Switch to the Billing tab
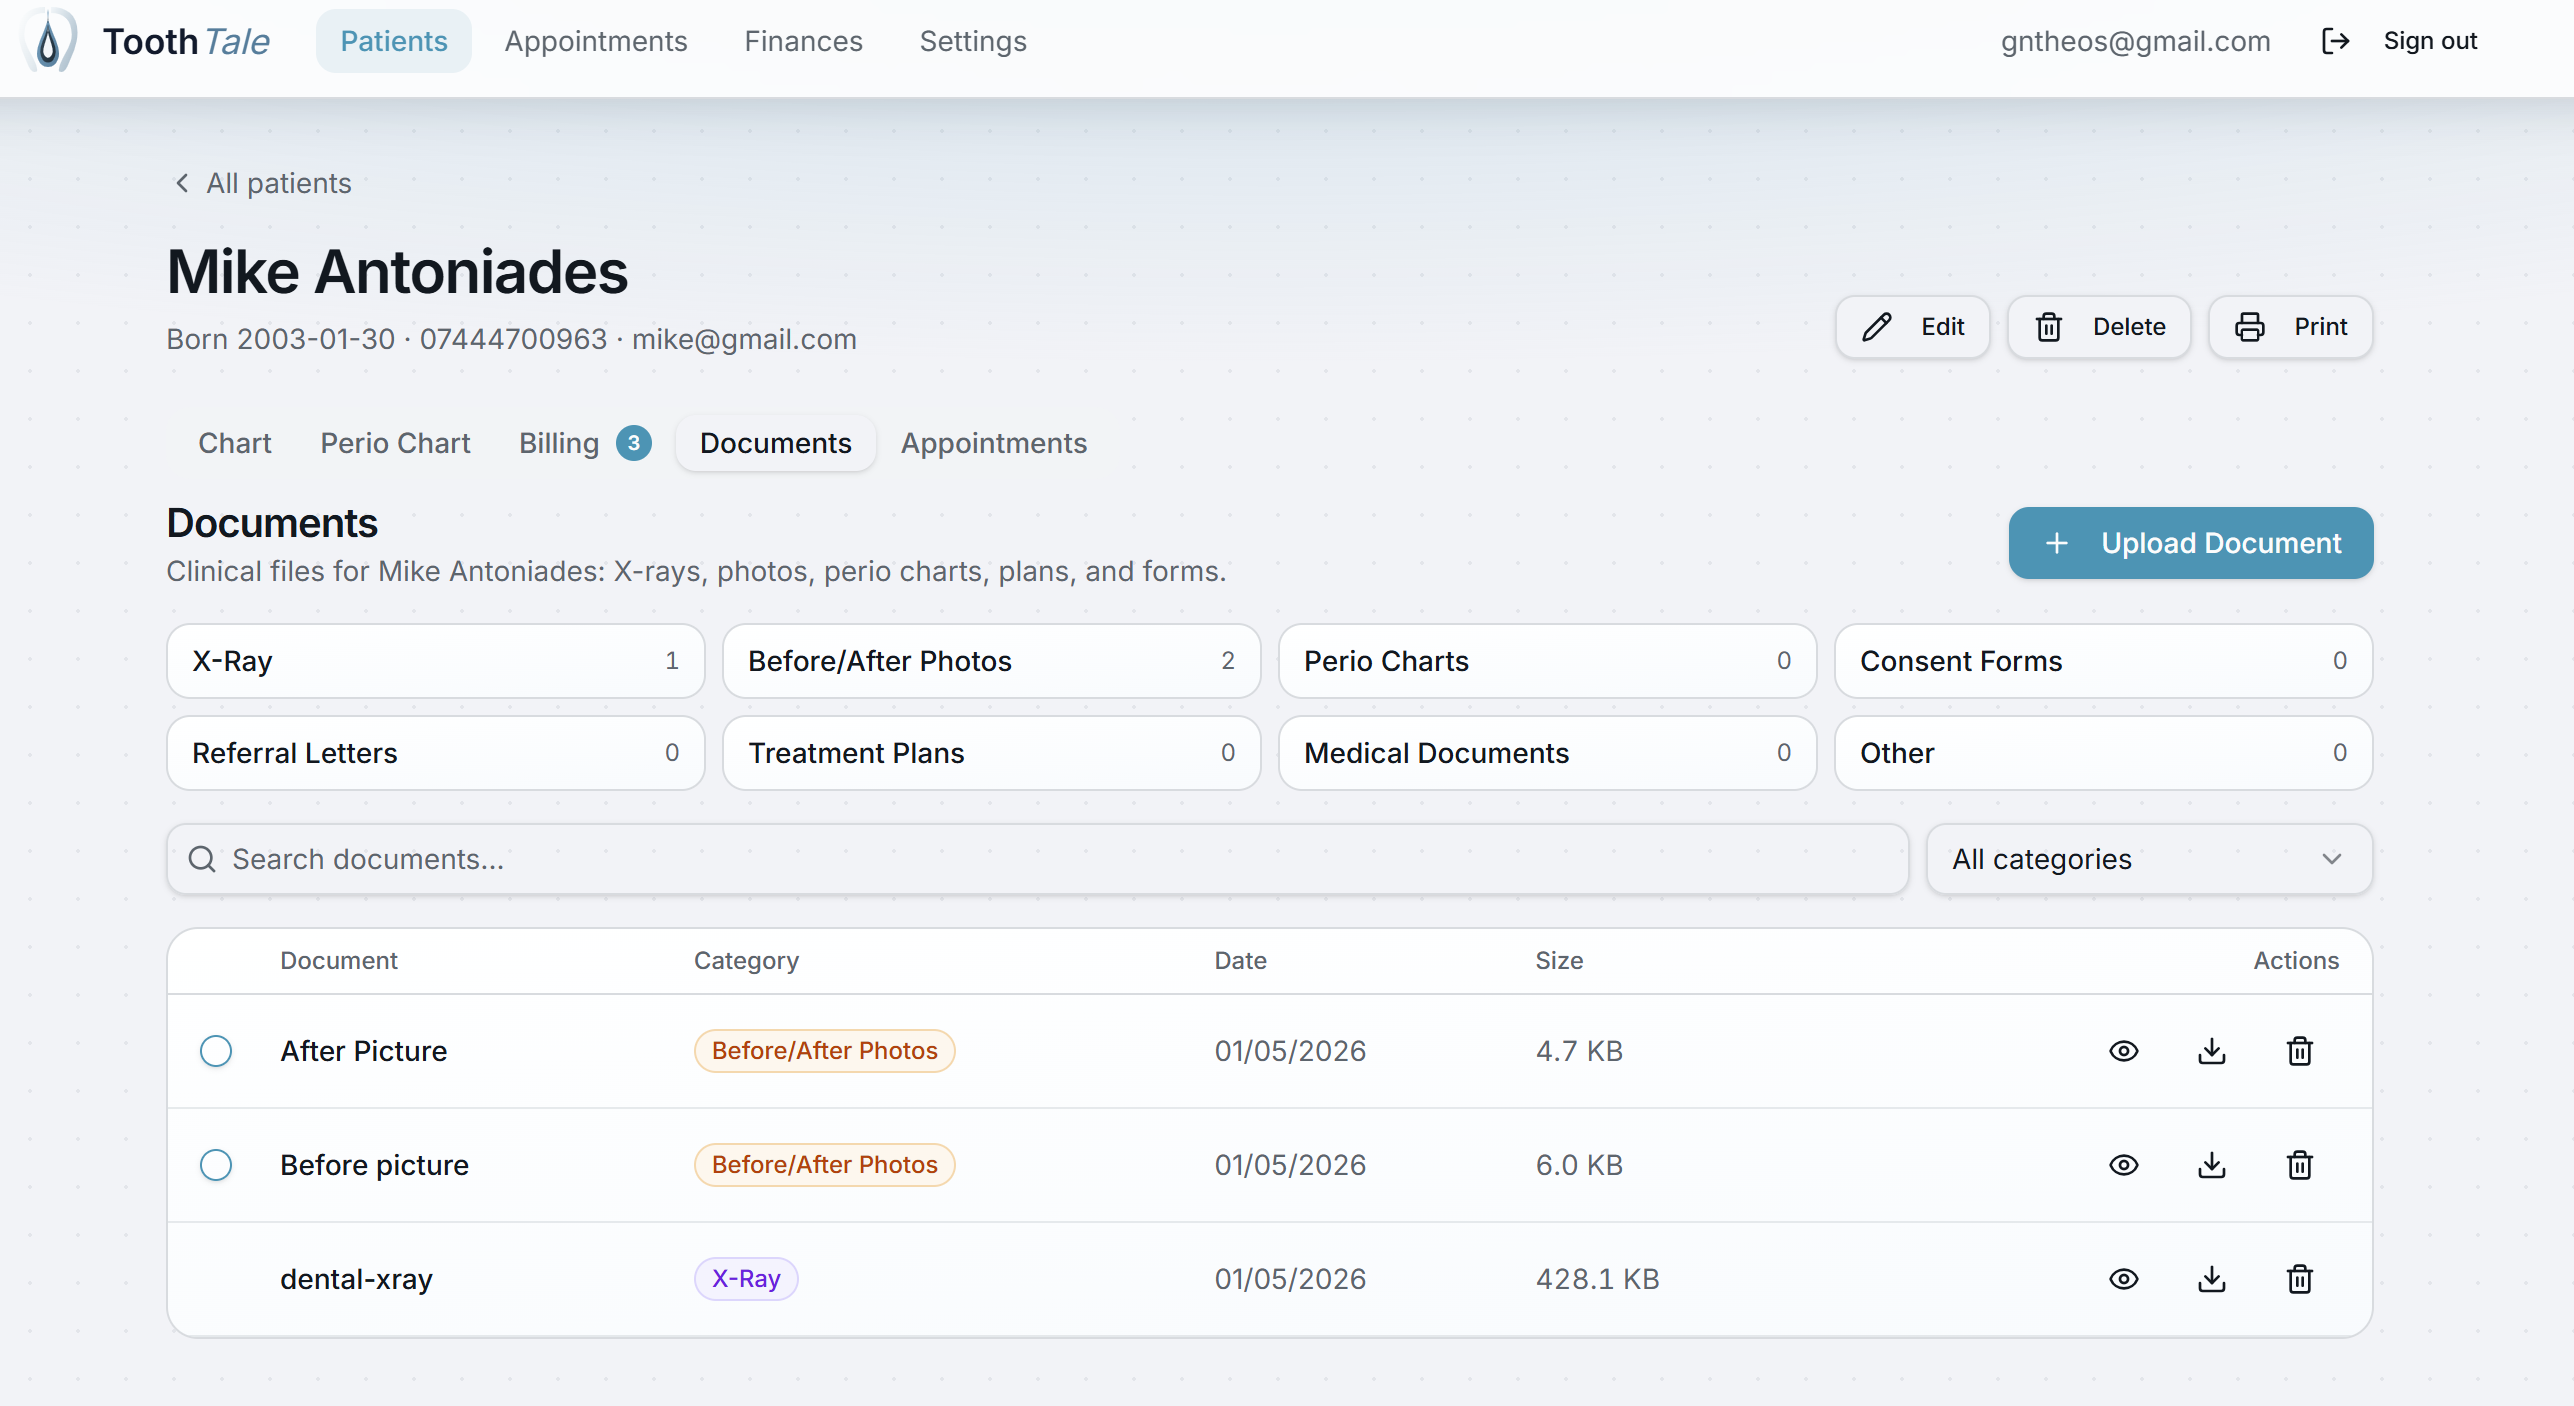 click(x=584, y=443)
